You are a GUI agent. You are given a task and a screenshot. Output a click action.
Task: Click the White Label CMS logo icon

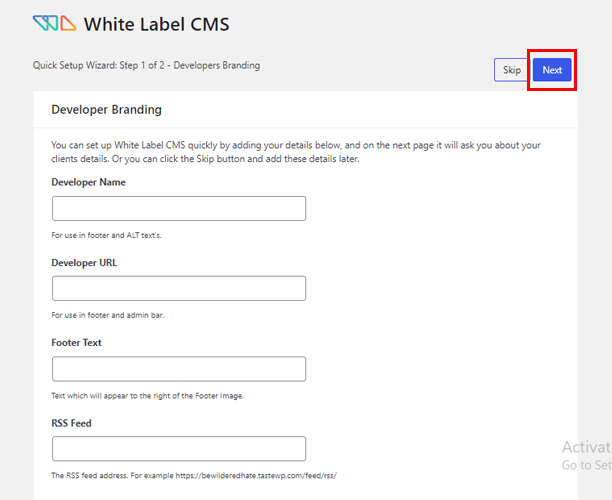coord(54,23)
